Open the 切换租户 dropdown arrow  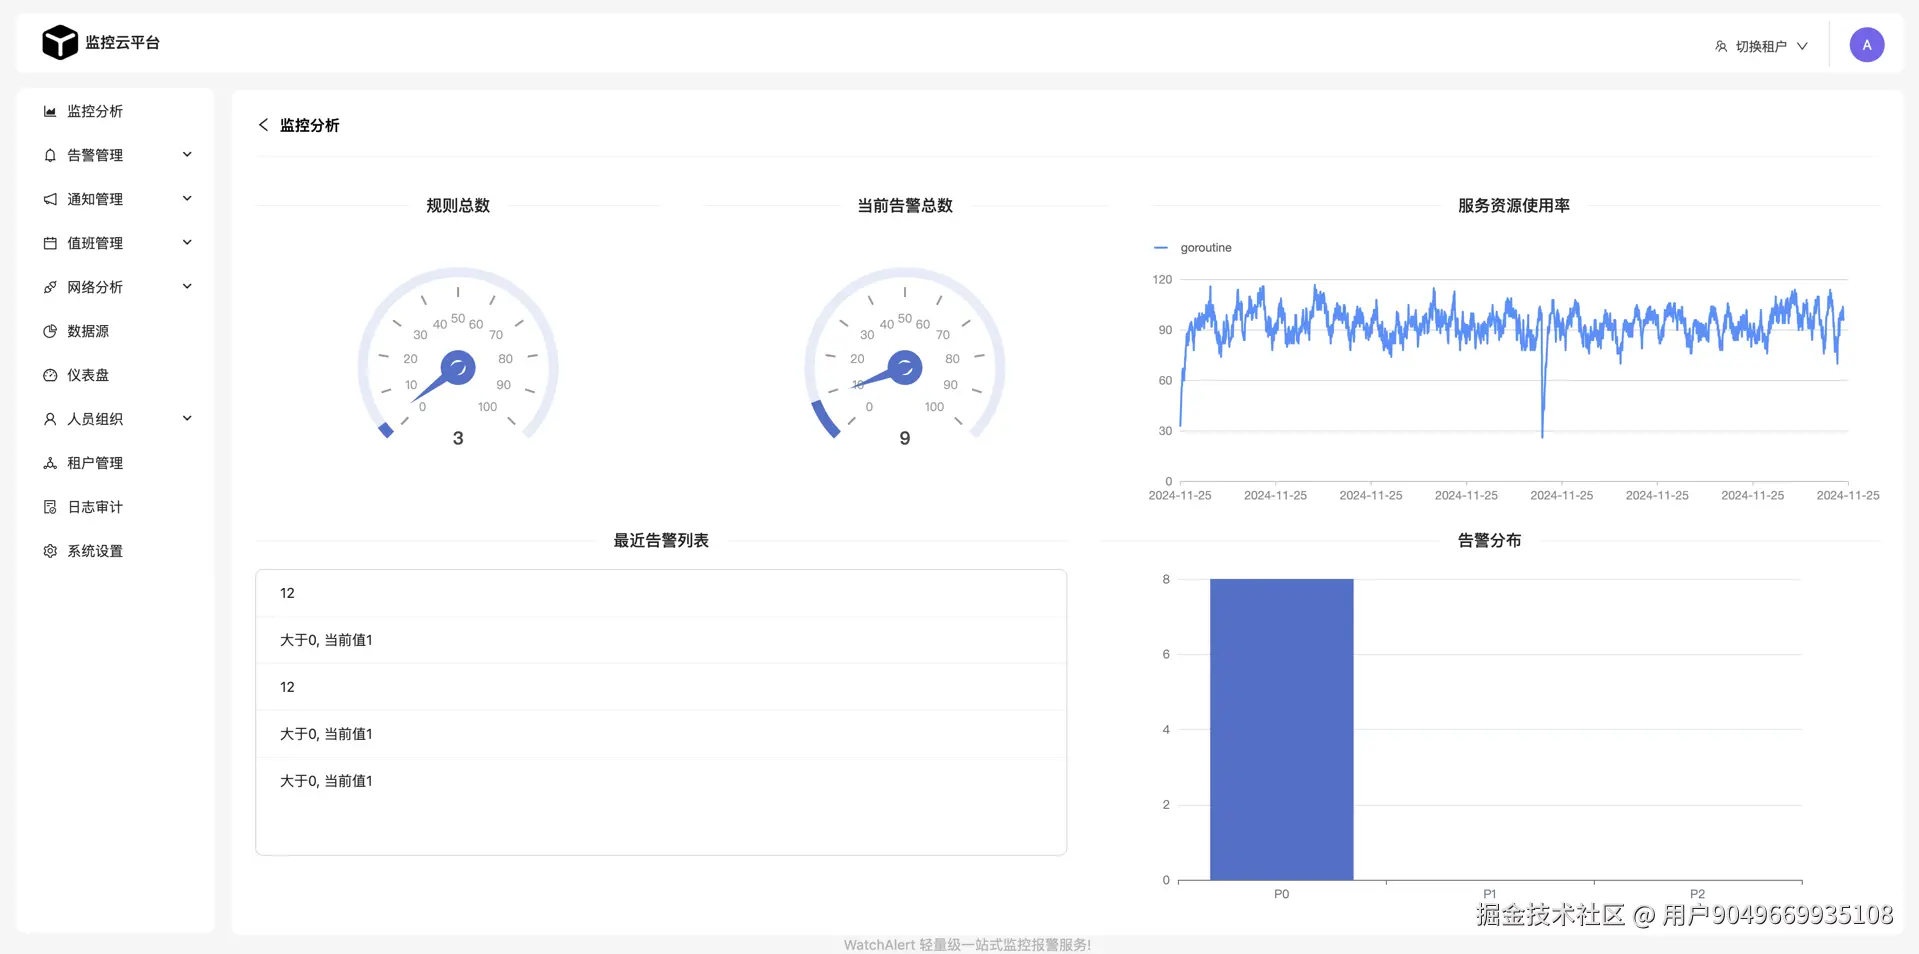(x=1802, y=46)
